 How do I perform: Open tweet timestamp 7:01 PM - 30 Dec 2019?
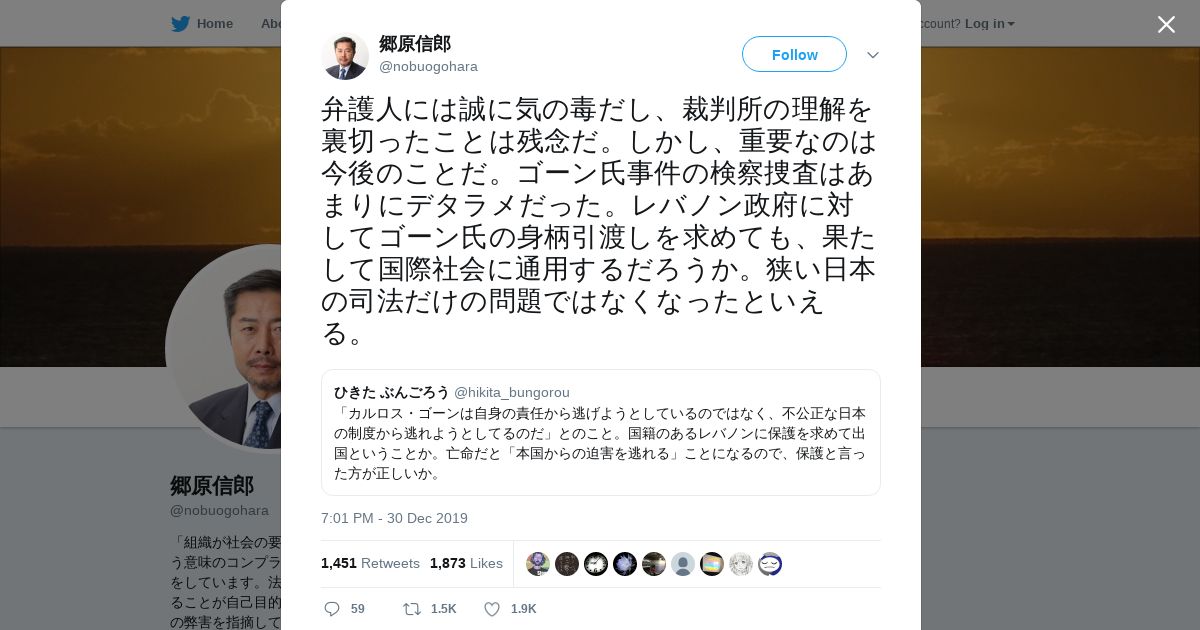(394, 518)
